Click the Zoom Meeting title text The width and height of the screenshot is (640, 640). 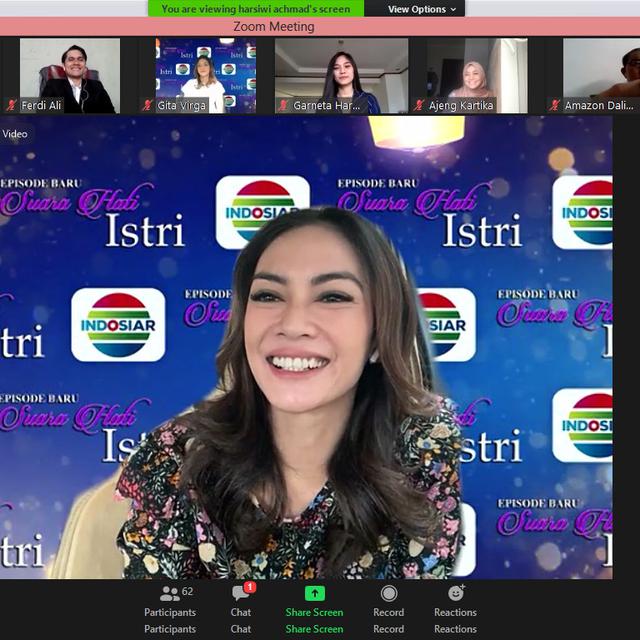[274, 27]
